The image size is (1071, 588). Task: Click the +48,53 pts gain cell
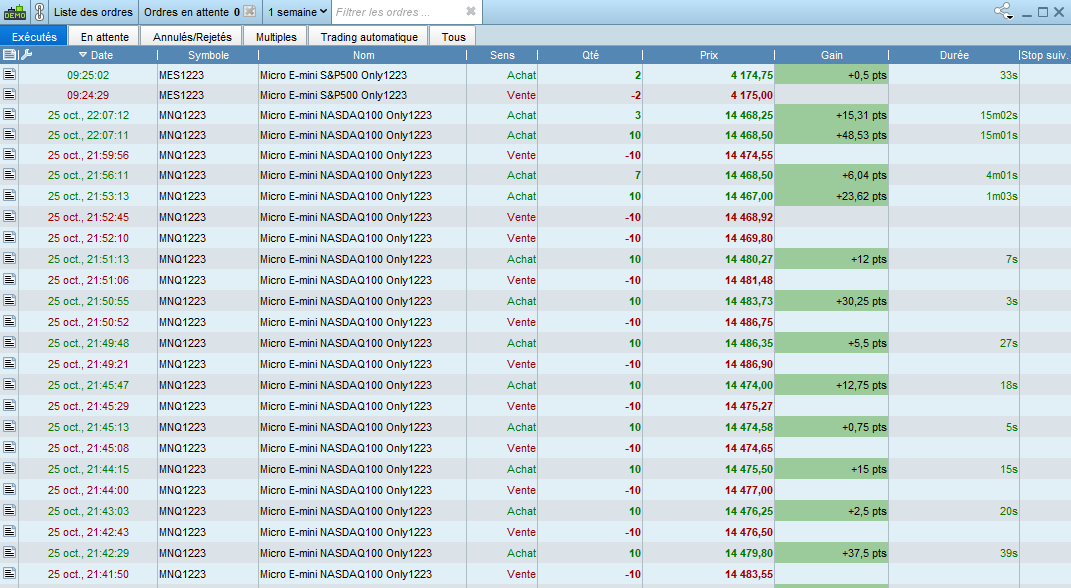pos(831,135)
